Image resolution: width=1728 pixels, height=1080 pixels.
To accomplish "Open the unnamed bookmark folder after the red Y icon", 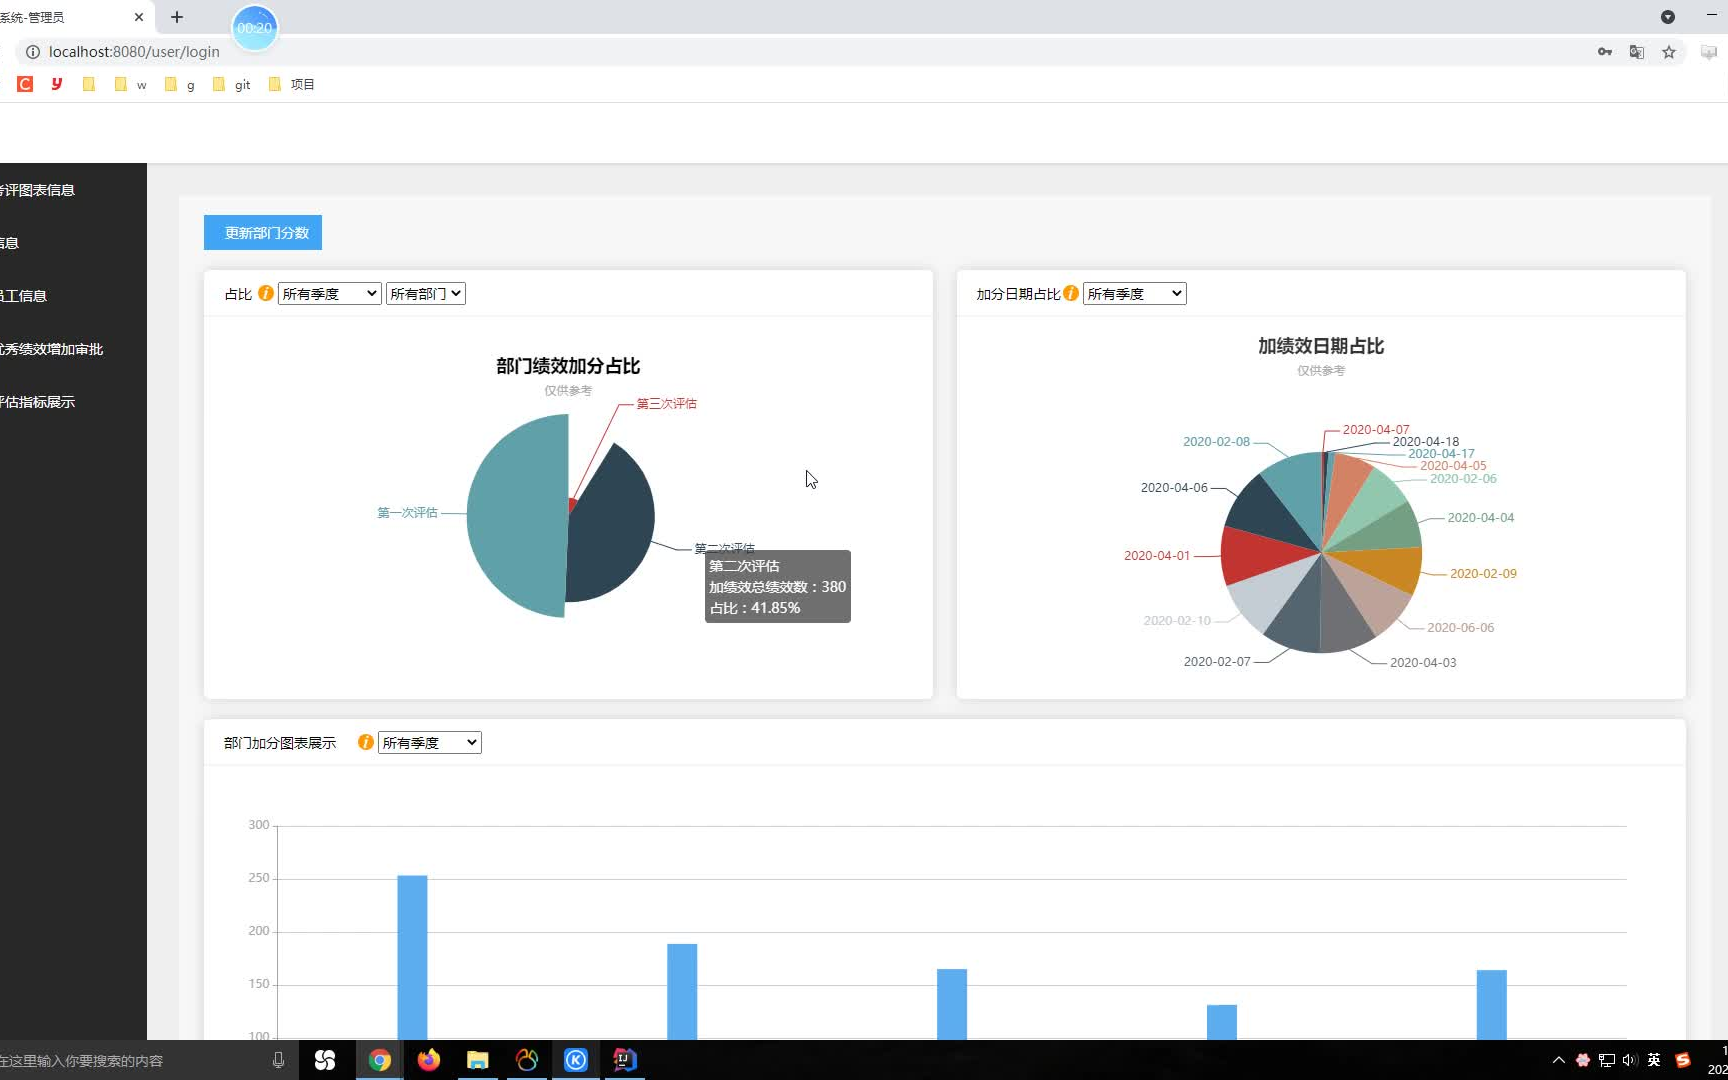I will [89, 84].
